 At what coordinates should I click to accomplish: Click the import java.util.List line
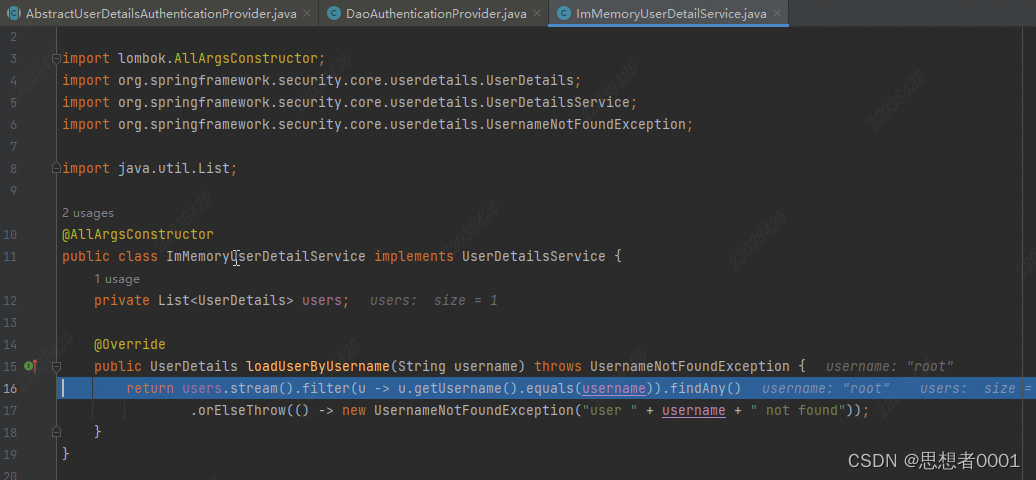pyautogui.click(x=149, y=169)
